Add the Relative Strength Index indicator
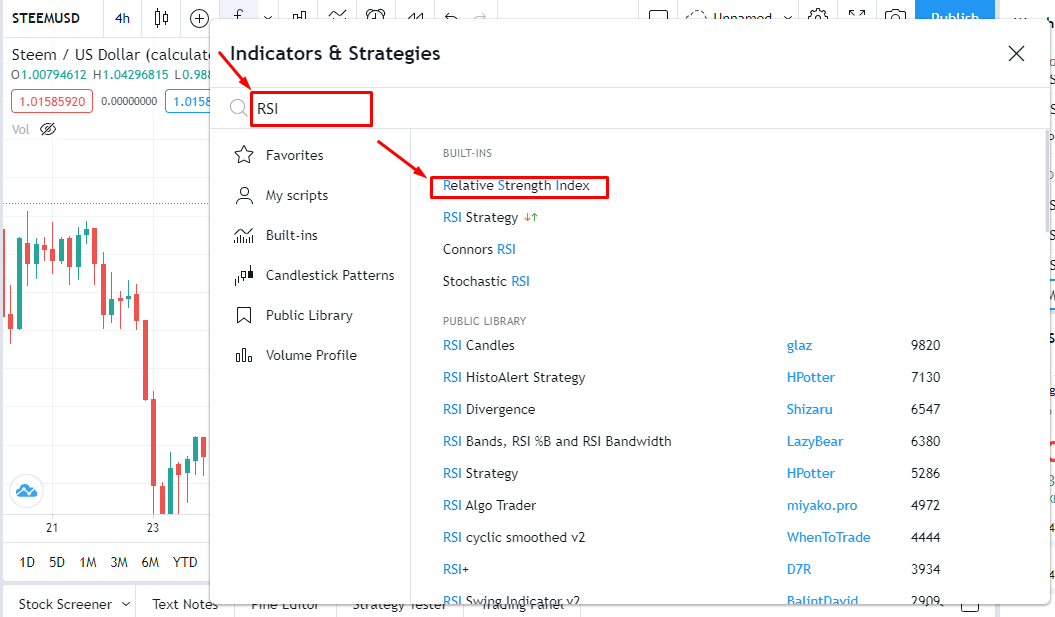 tap(516, 186)
